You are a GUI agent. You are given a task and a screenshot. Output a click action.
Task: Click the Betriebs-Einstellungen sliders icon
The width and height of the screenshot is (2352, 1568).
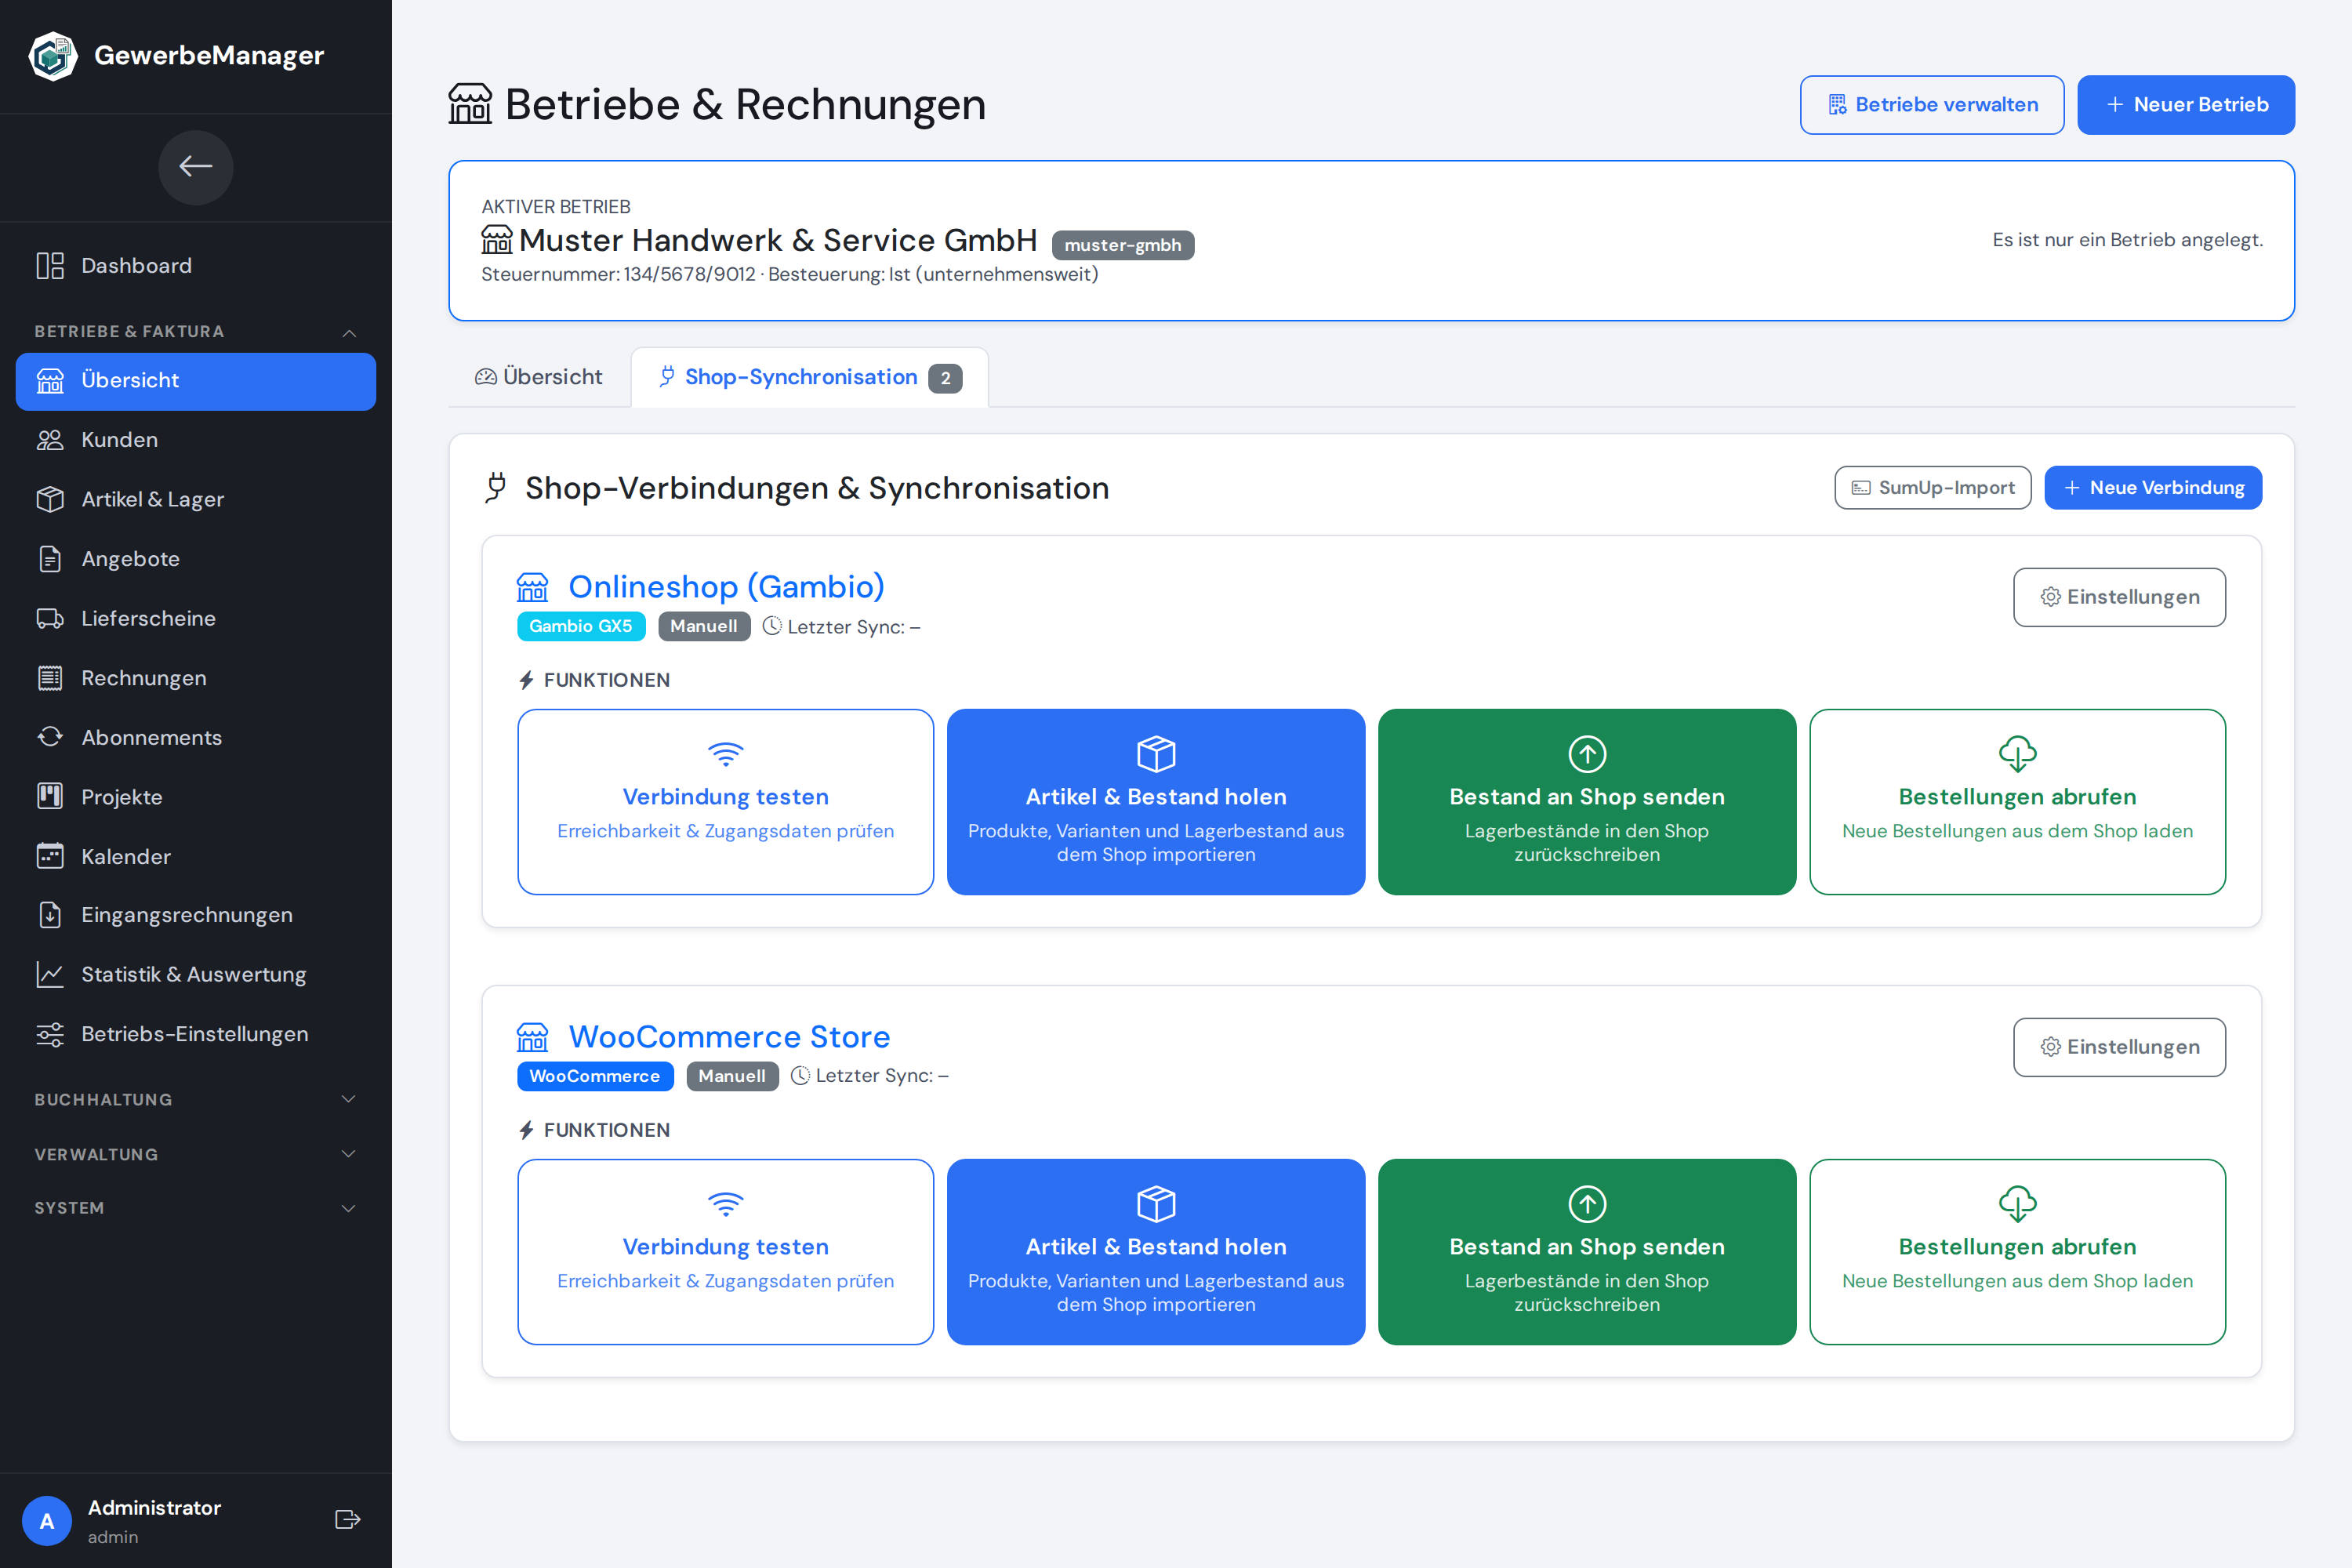[x=50, y=1034]
